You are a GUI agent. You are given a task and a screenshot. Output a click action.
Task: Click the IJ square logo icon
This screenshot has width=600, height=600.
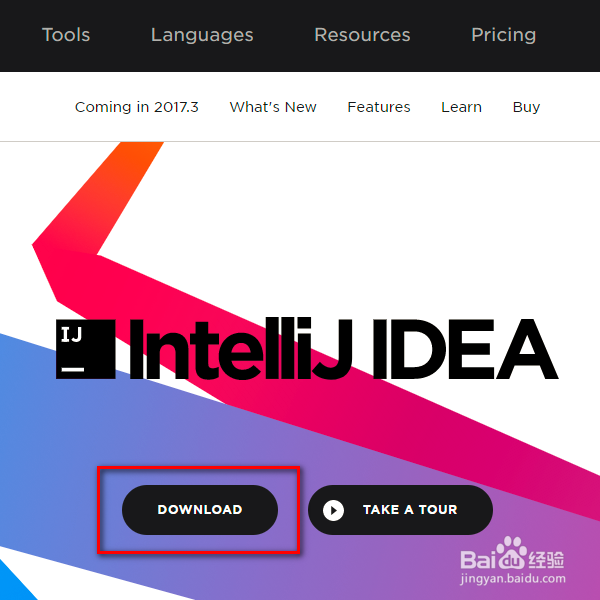(x=86, y=349)
